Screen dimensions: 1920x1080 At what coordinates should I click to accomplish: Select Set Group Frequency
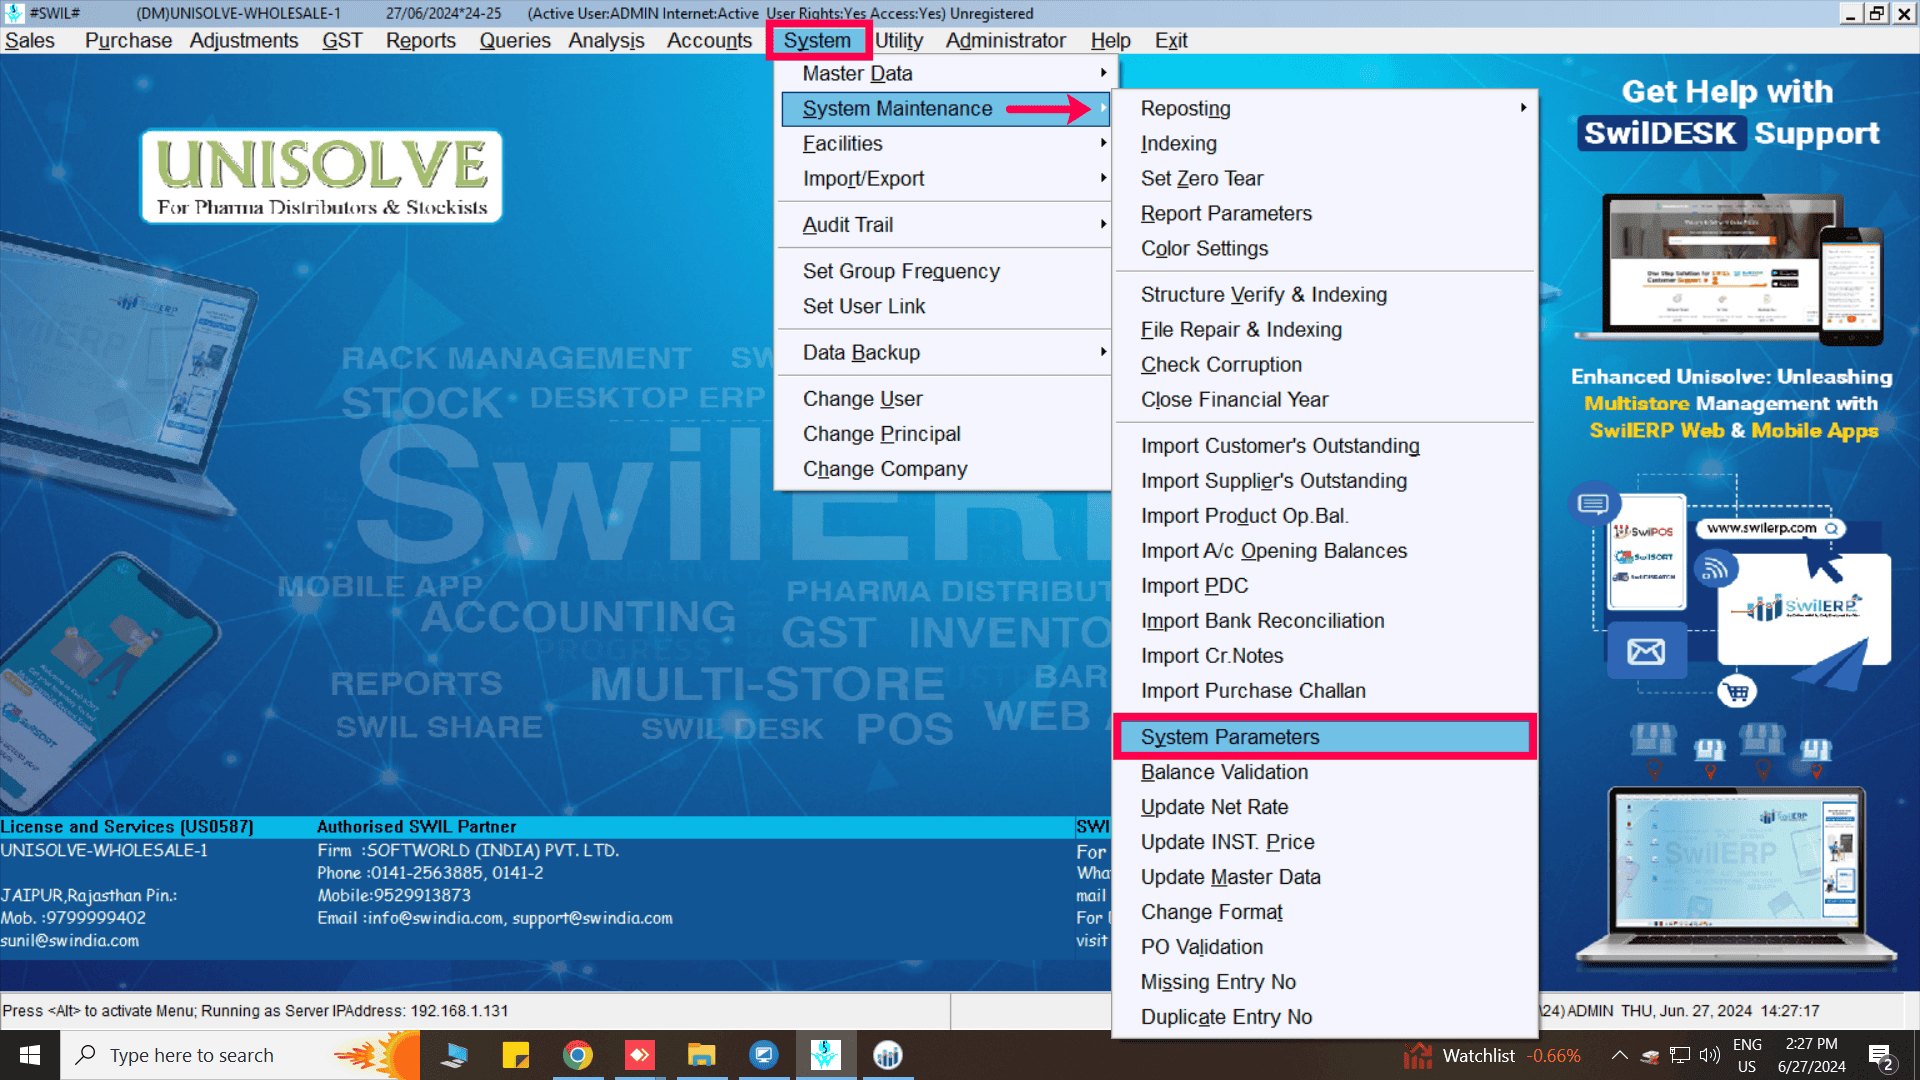pyautogui.click(x=945, y=272)
